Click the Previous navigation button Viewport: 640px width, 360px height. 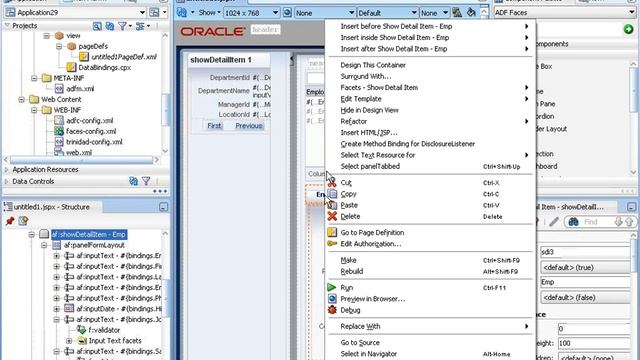coord(249,126)
